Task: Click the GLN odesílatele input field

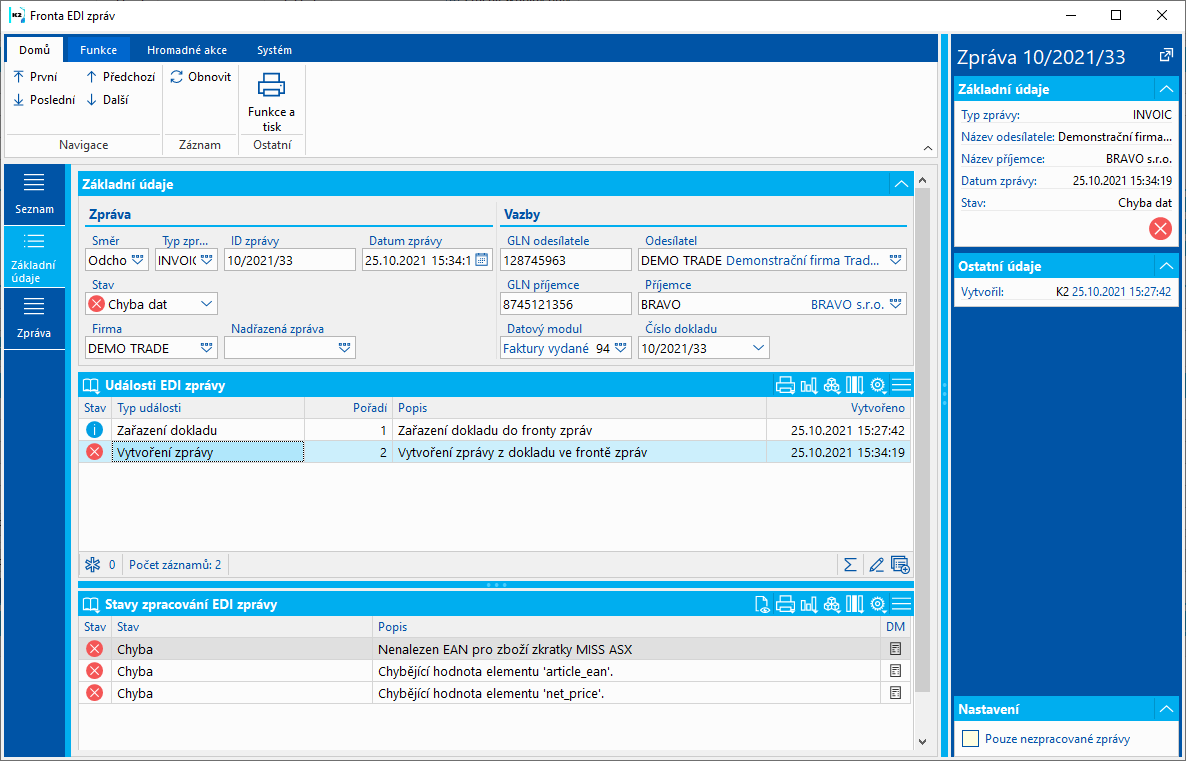Action: 564,260
